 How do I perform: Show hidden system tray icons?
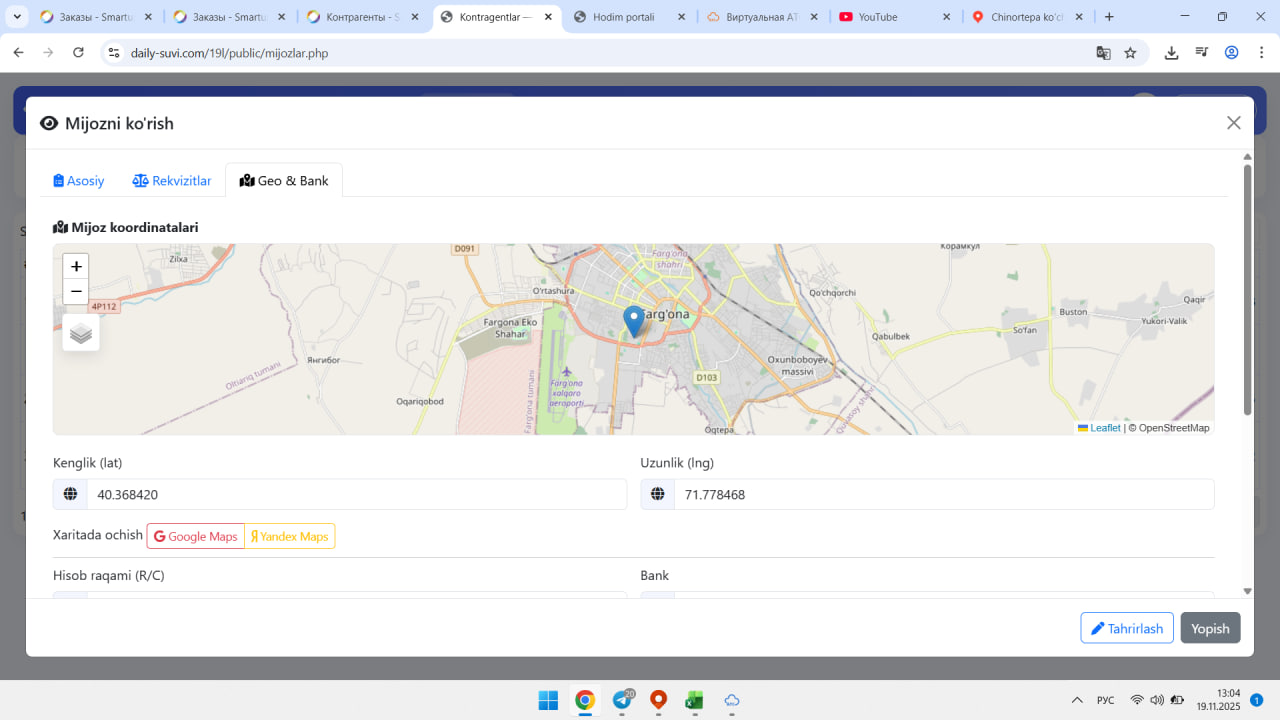pos(1077,700)
